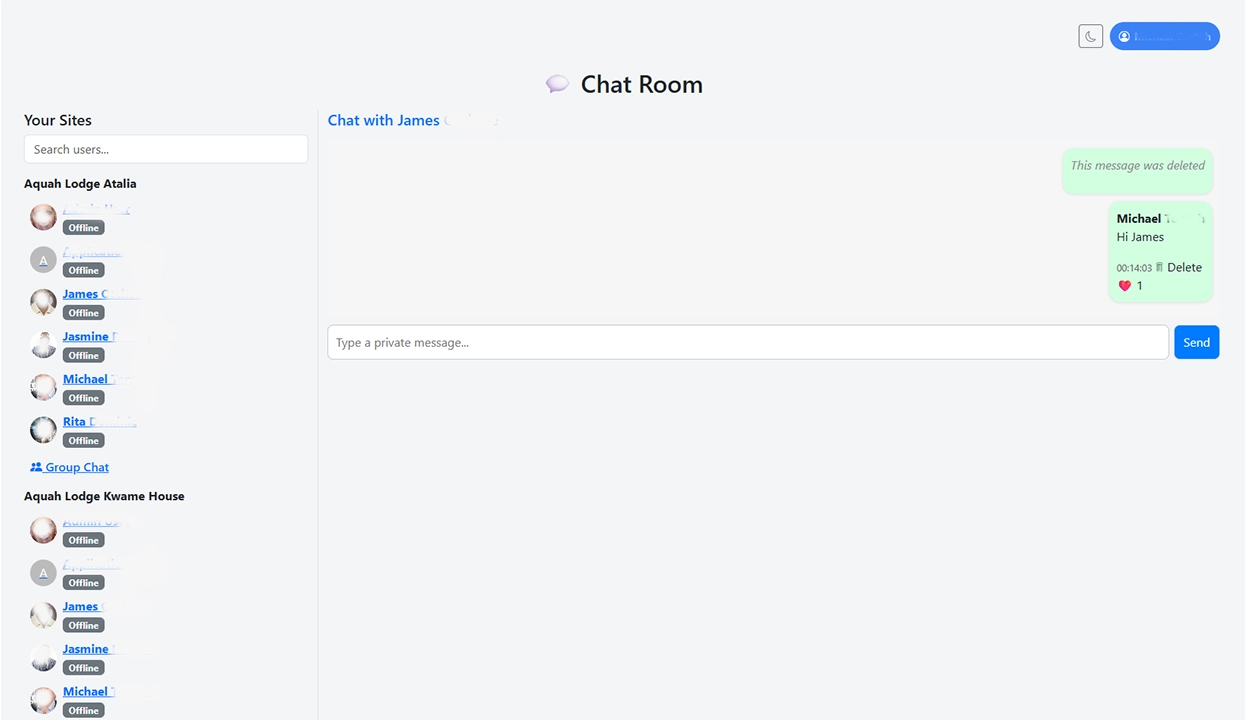This screenshot has width=1246, height=720.
Task: Click the private message input field
Action: coord(748,342)
